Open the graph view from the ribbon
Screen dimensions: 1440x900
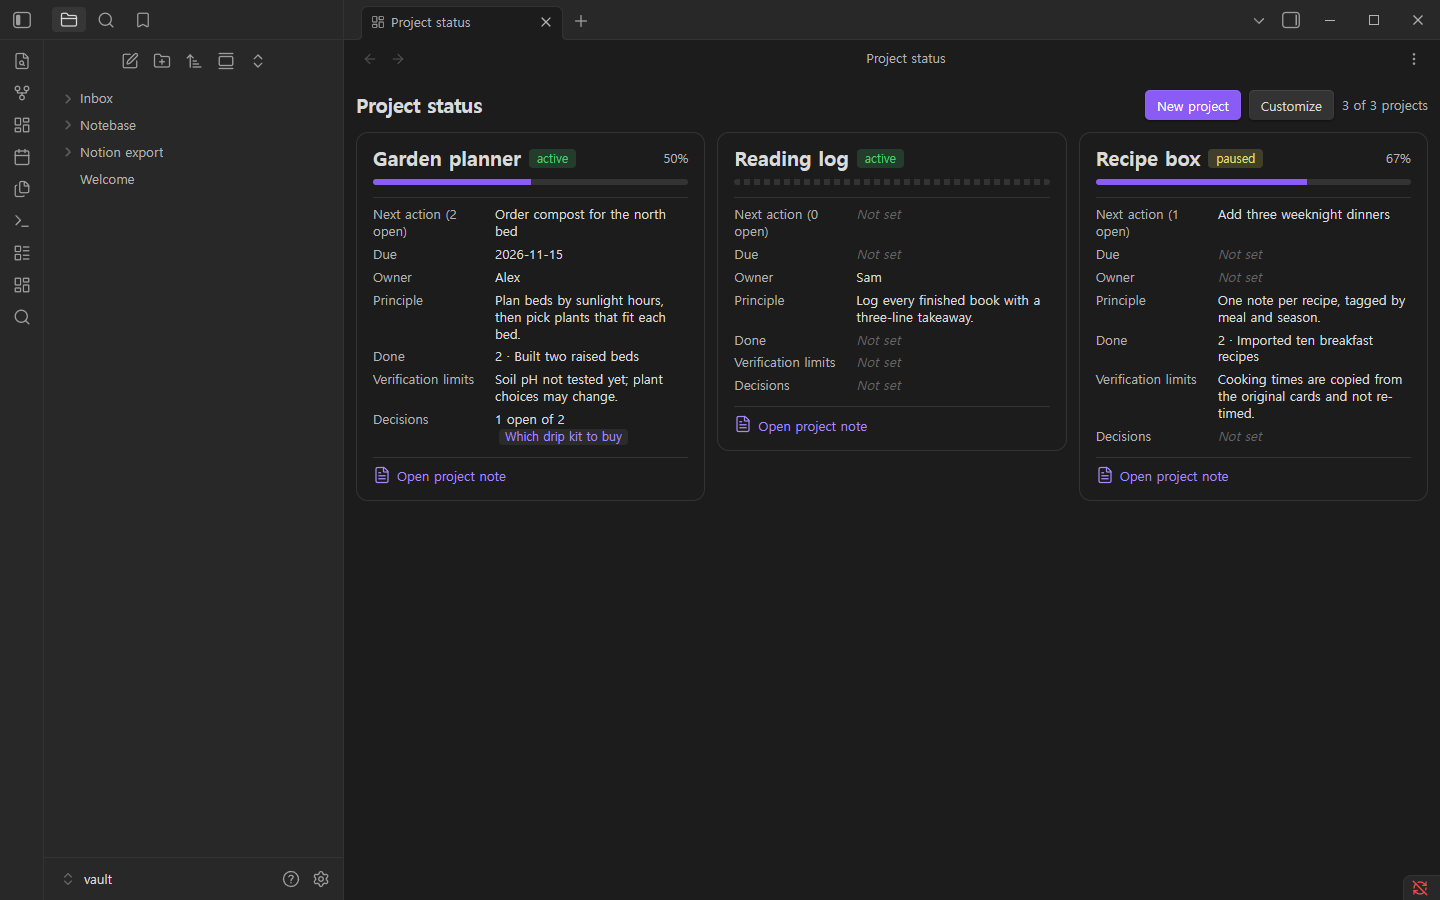(22, 93)
